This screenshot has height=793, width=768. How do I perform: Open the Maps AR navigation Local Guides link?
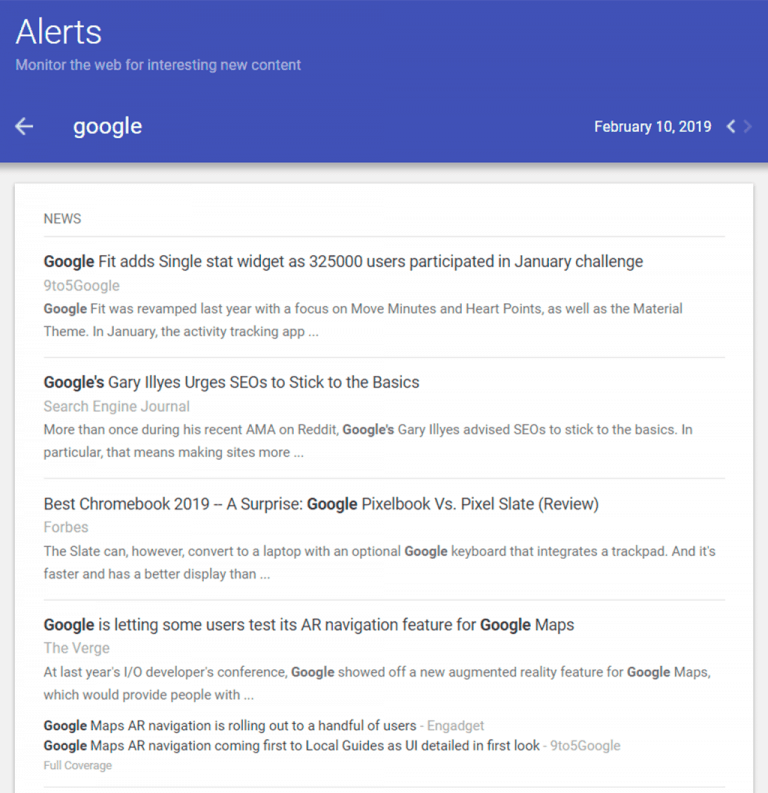292,746
